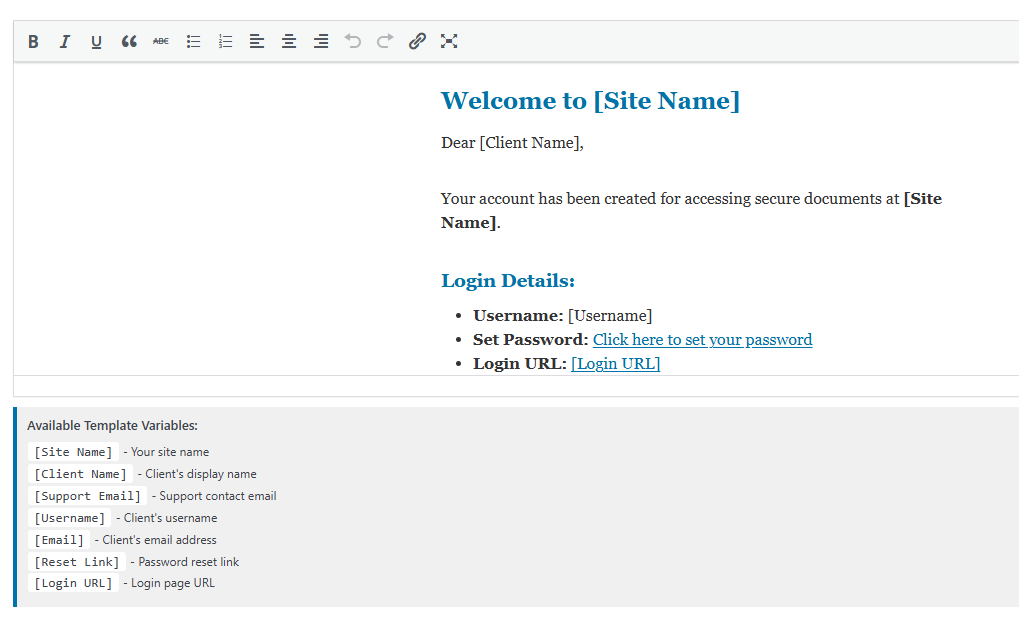The width and height of the screenshot is (1019, 619).
Task: Redo the last edit
Action: [x=385, y=42]
